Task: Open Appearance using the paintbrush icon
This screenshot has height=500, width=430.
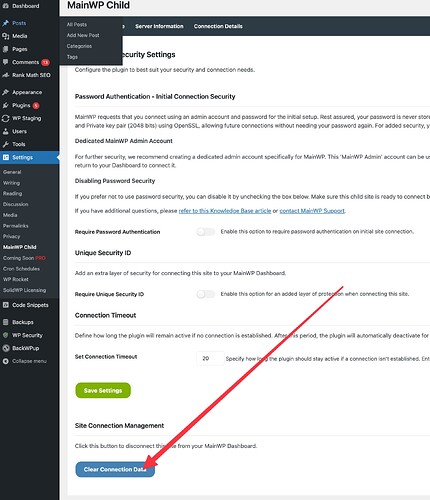Action: (x=5, y=92)
